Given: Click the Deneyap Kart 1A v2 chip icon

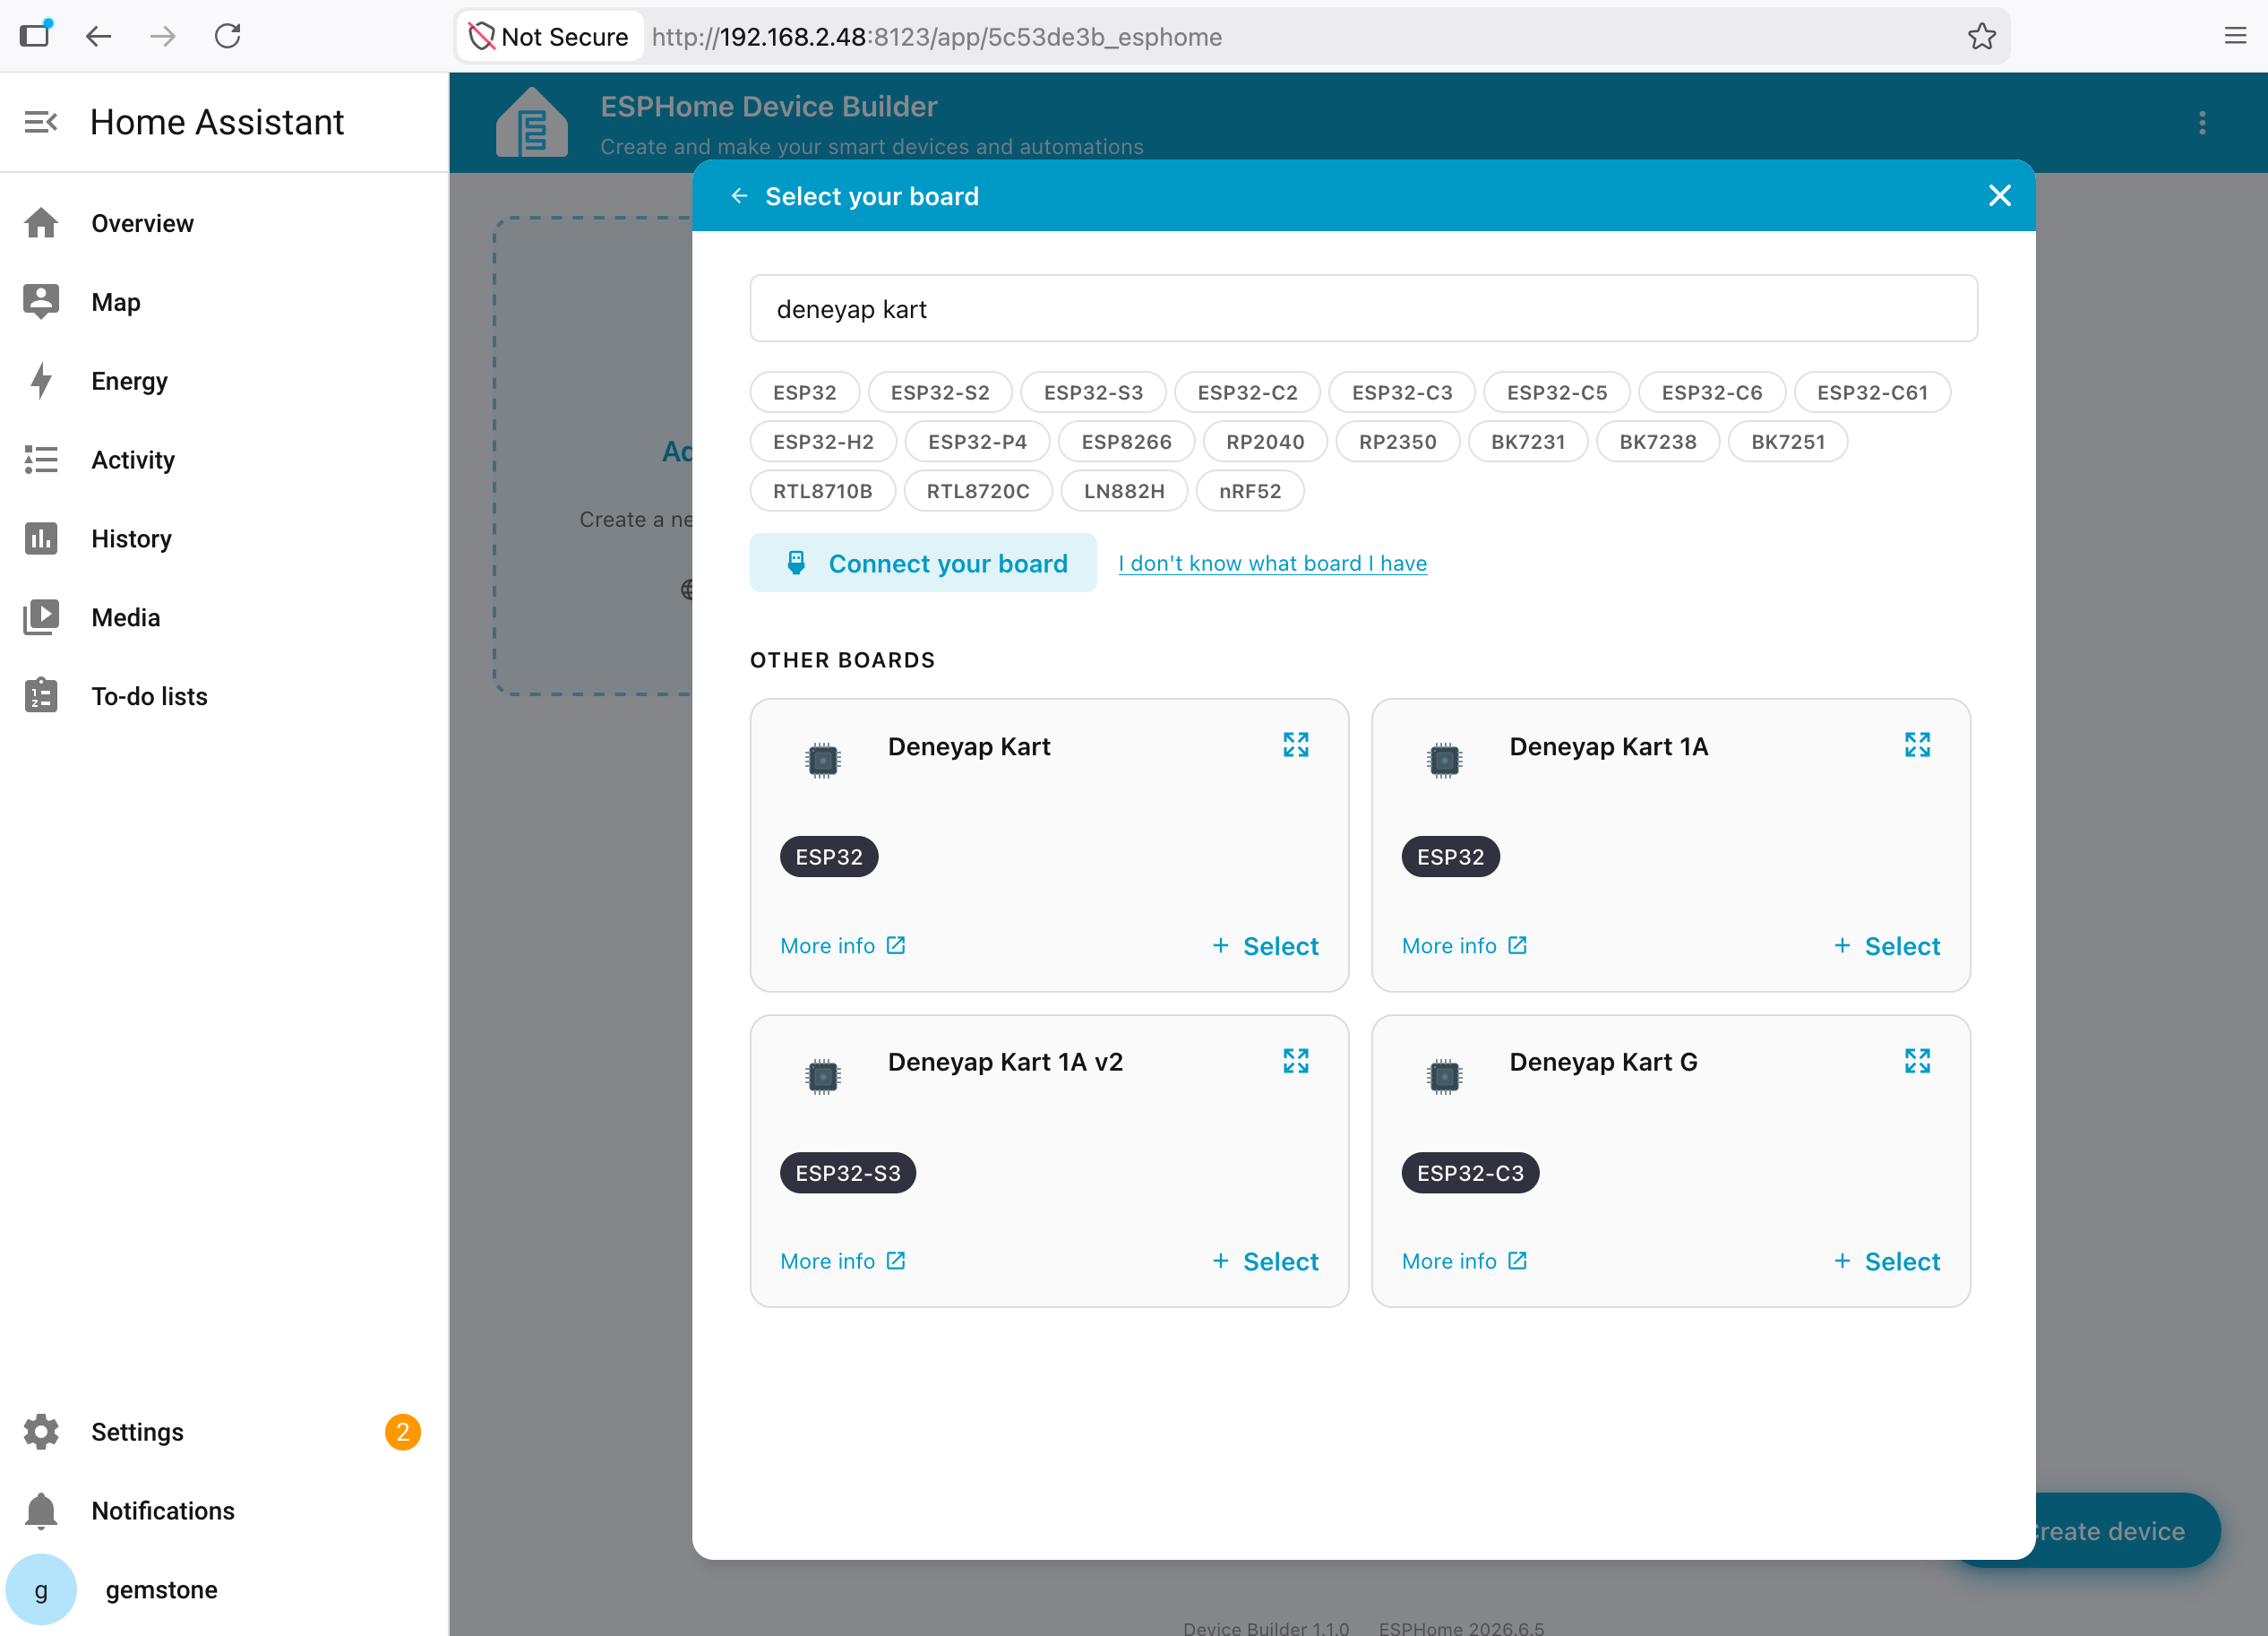Looking at the screenshot, I should (x=822, y=1077).
